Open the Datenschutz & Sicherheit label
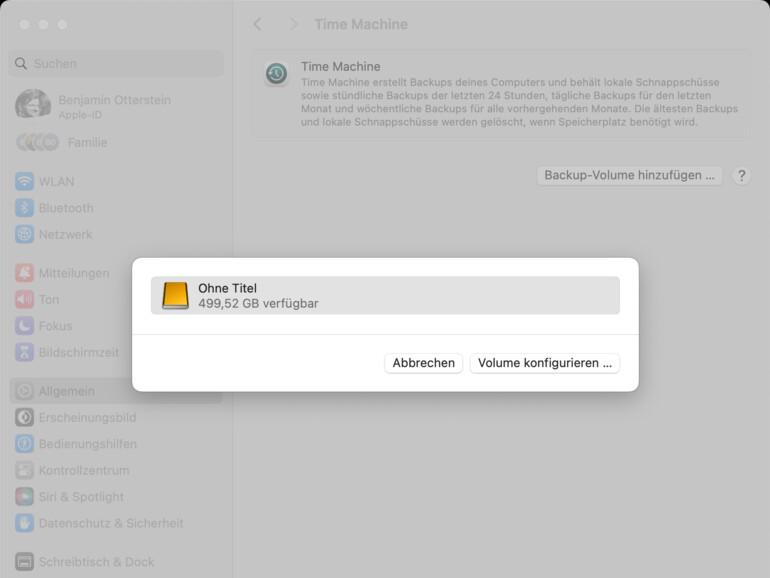 coord(111,523)
